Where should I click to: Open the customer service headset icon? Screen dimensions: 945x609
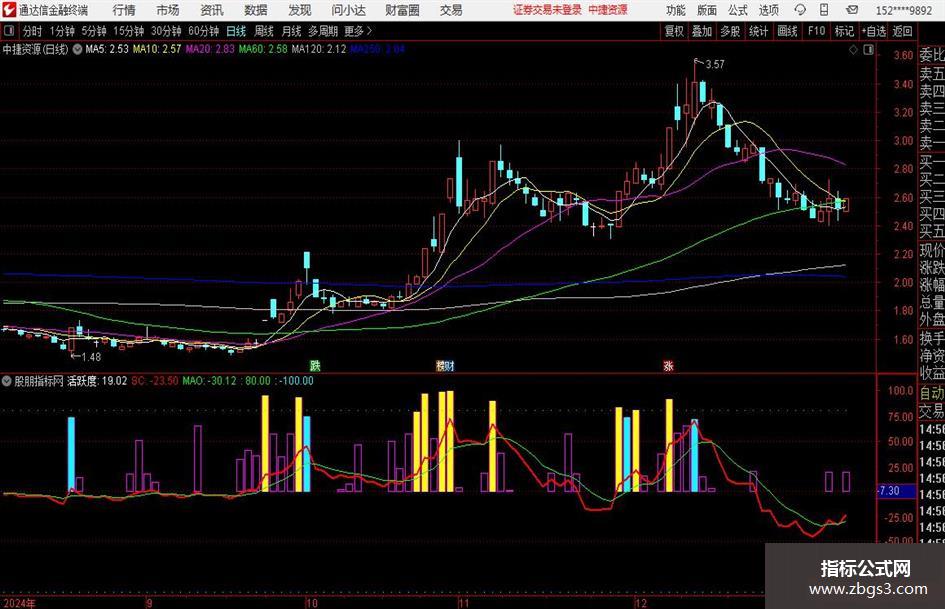(x=800, y=10)
